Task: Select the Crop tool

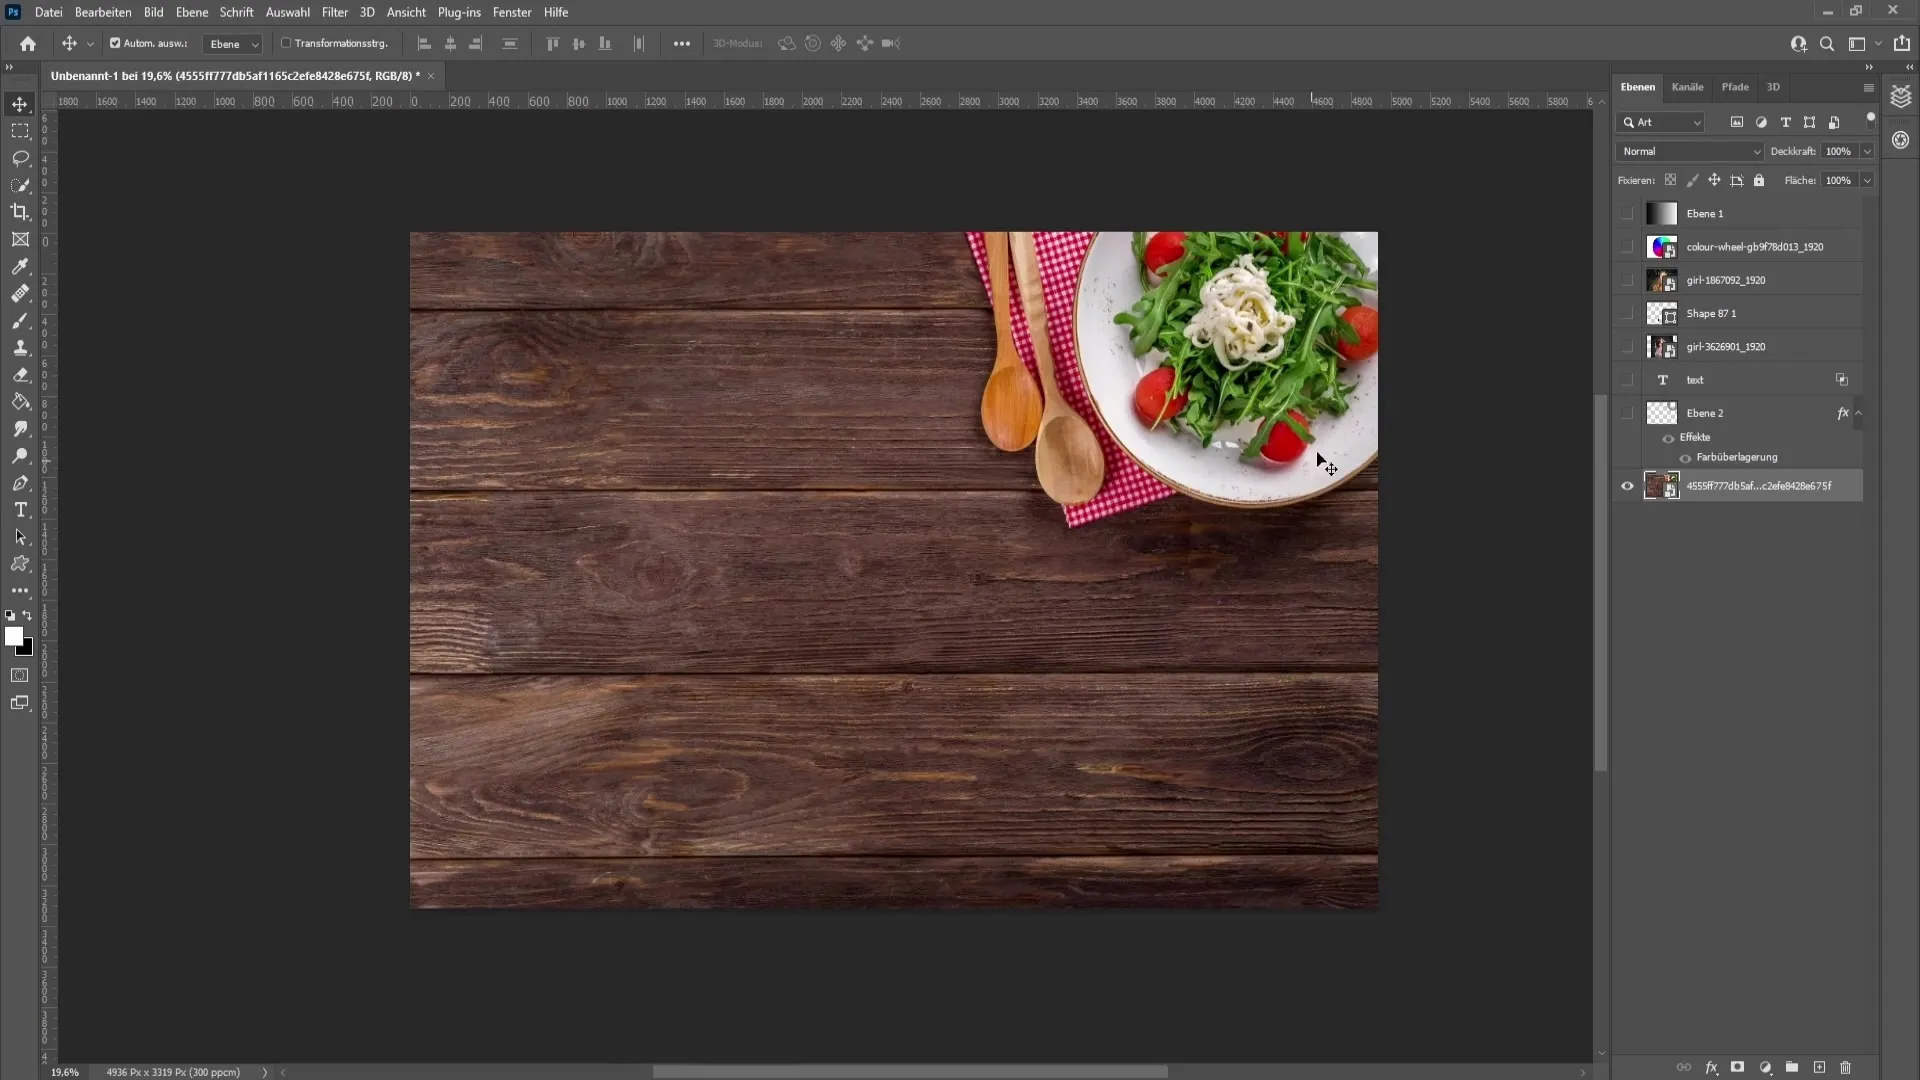Action: (x=20, y=212)
